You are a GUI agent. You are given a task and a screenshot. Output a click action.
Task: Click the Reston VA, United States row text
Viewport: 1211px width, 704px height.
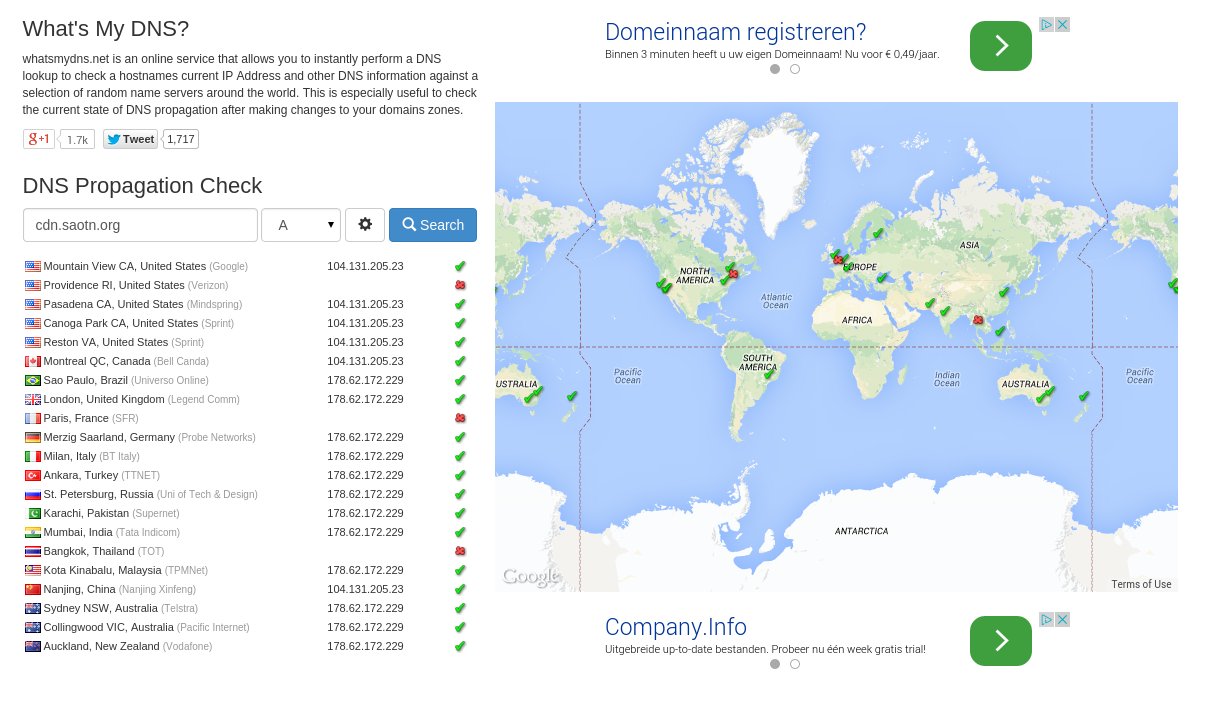point(123,342)
